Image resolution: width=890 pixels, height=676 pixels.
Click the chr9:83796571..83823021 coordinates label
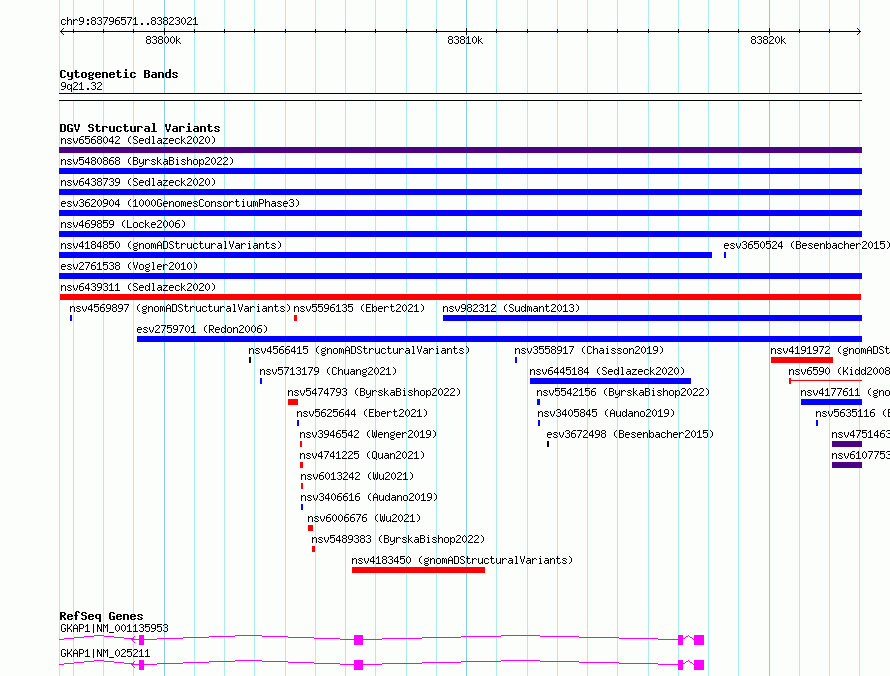click(129, 22)
